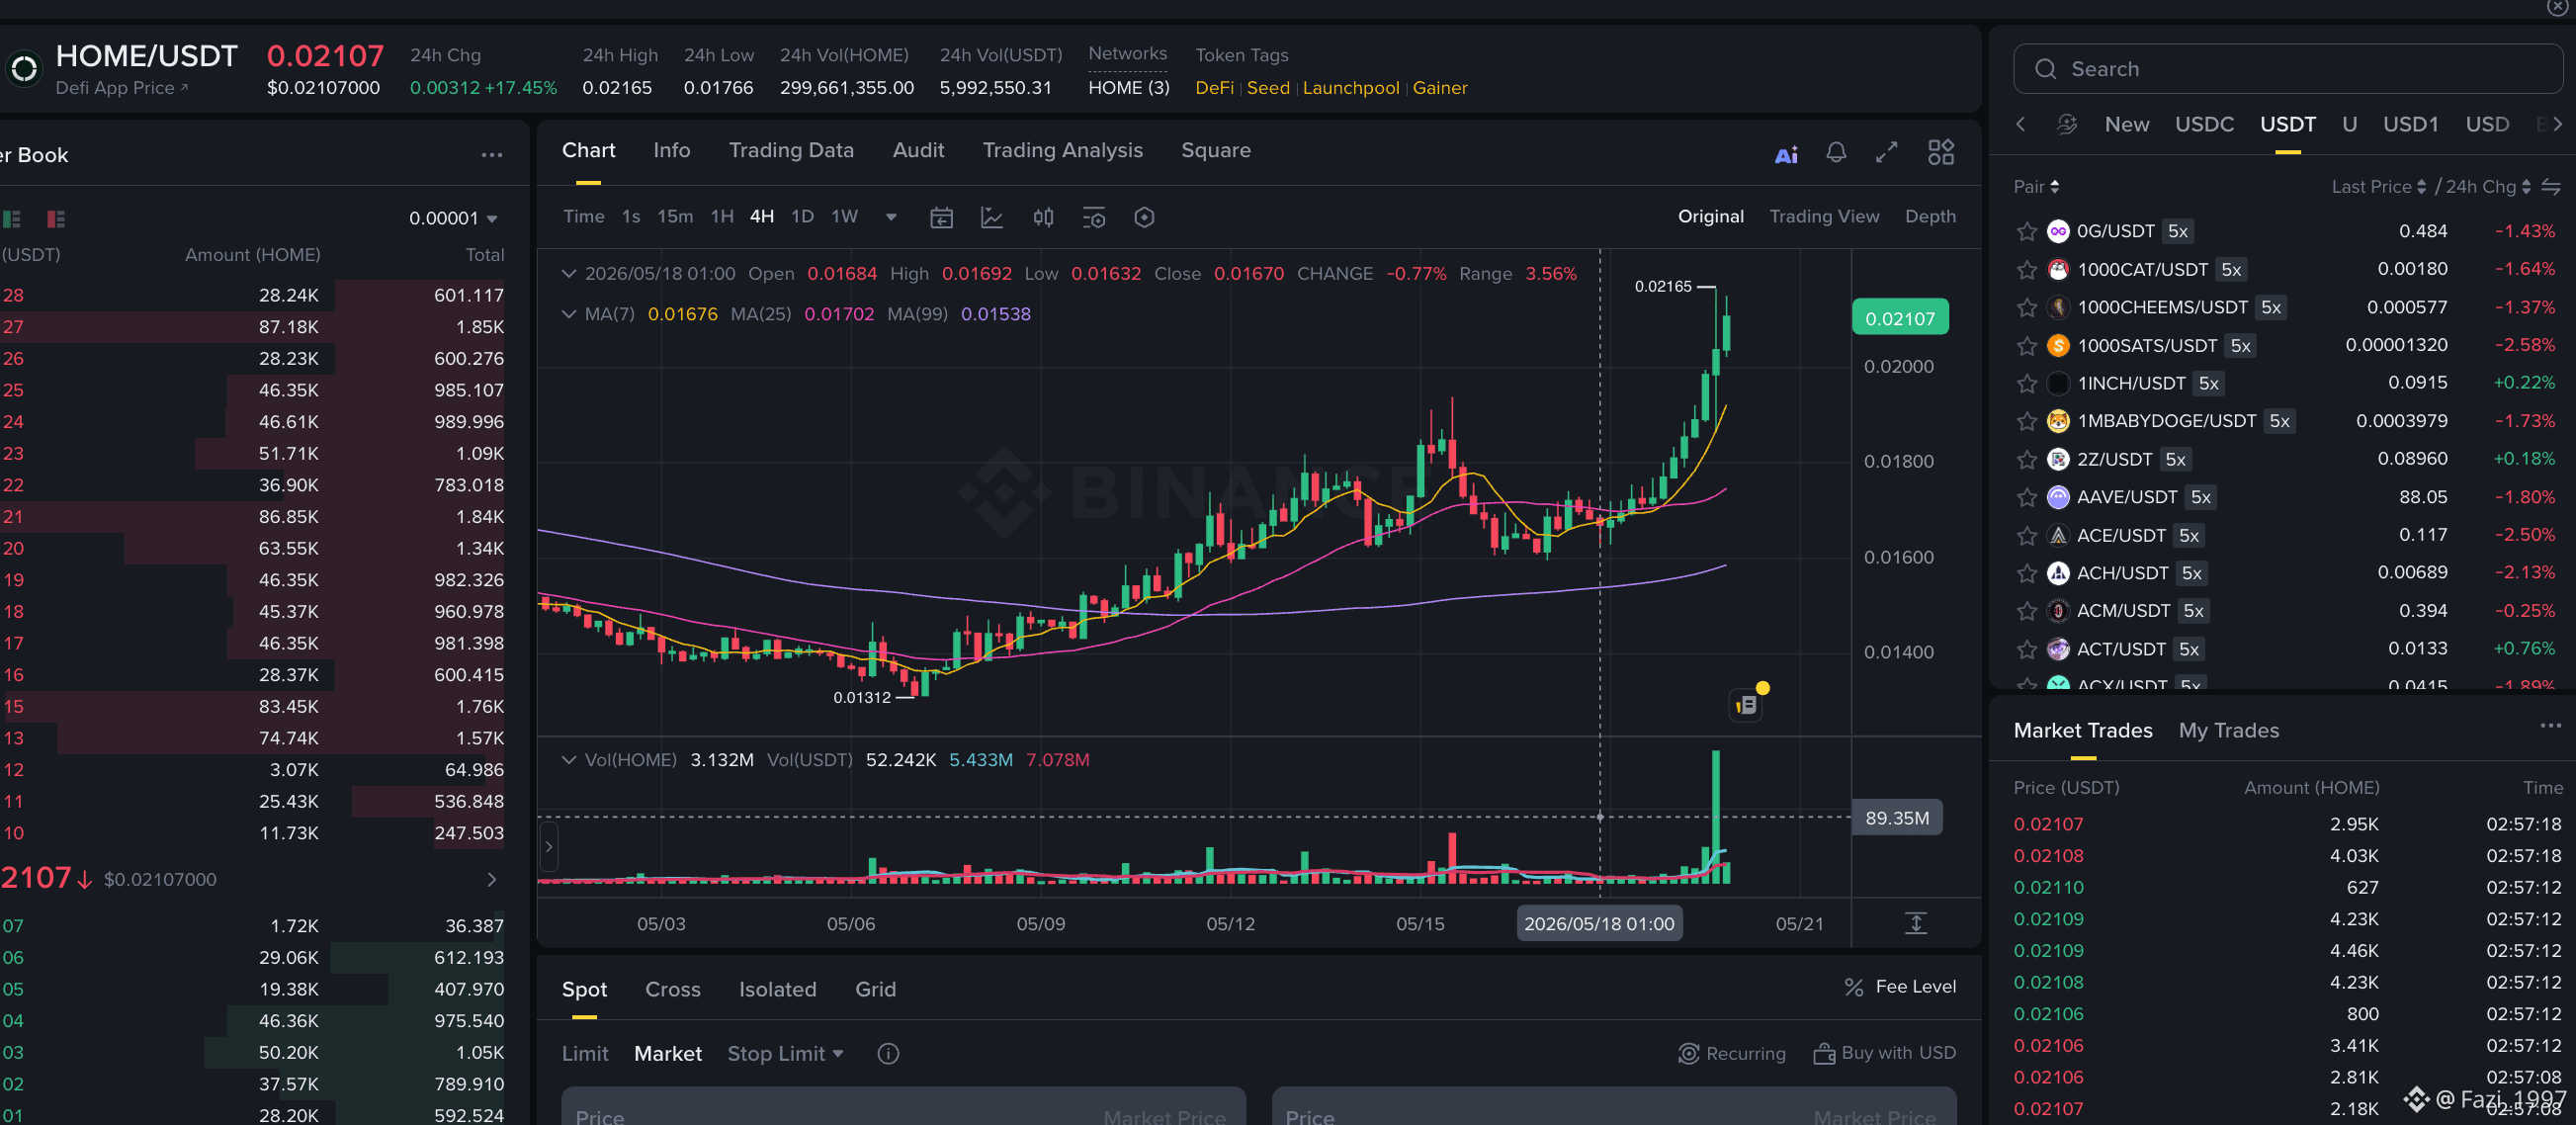Open the Defi App Price link
Screen dimensions: 2576x1125
[121, 88]
